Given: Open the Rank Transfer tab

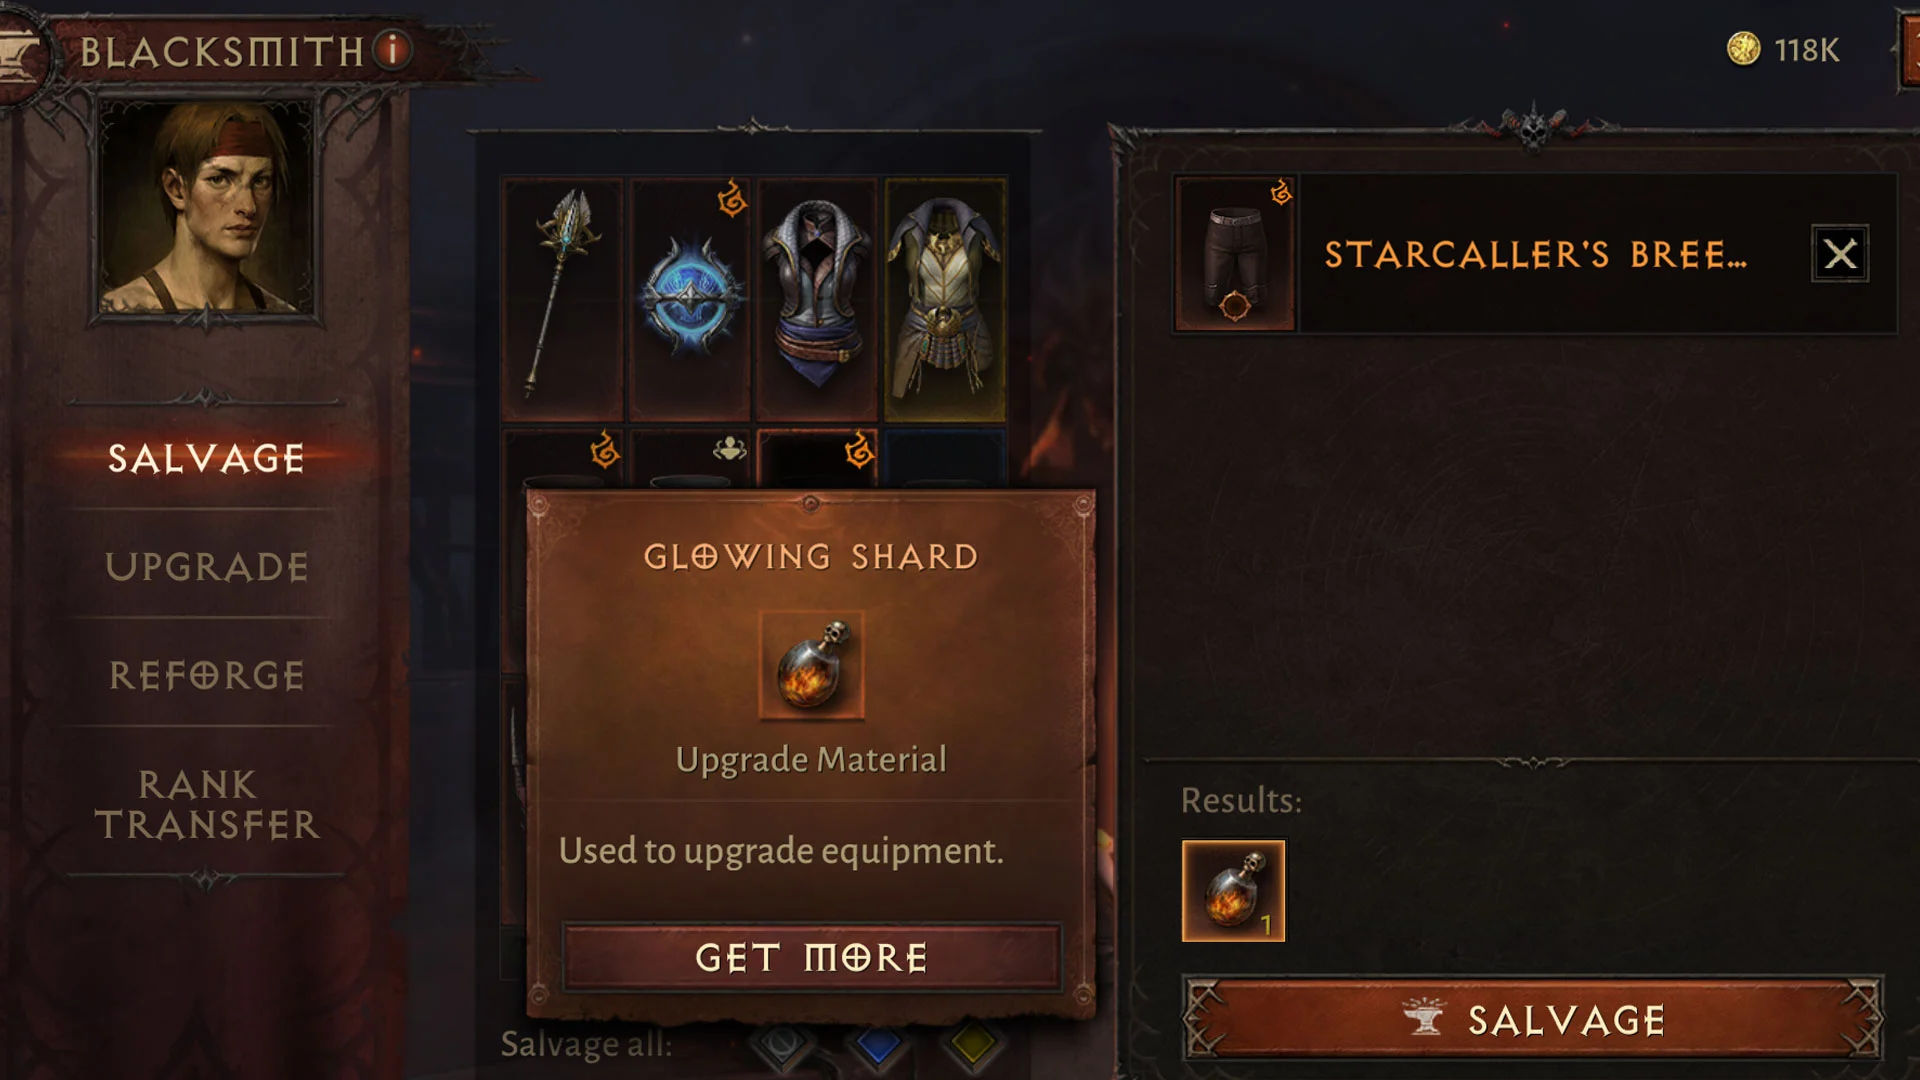Looking at the screenshot, I should coord(206,804).
